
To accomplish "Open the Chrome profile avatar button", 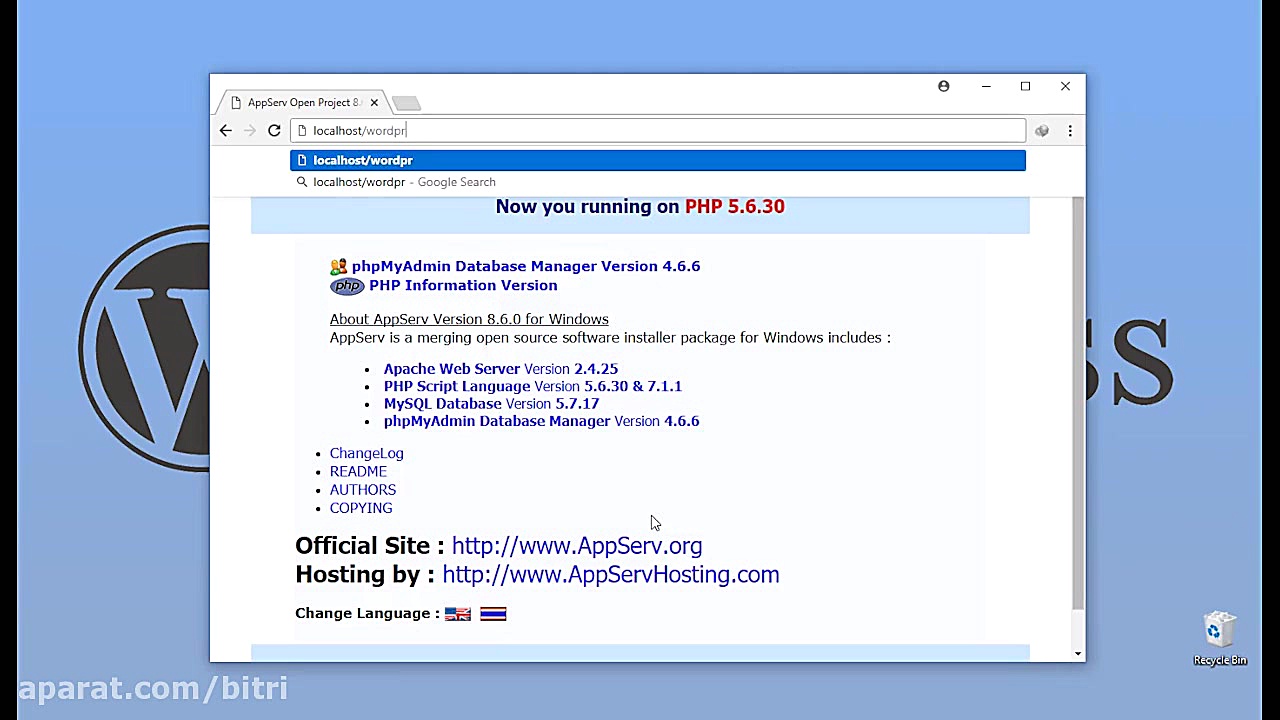I will [x=943, y=86].
